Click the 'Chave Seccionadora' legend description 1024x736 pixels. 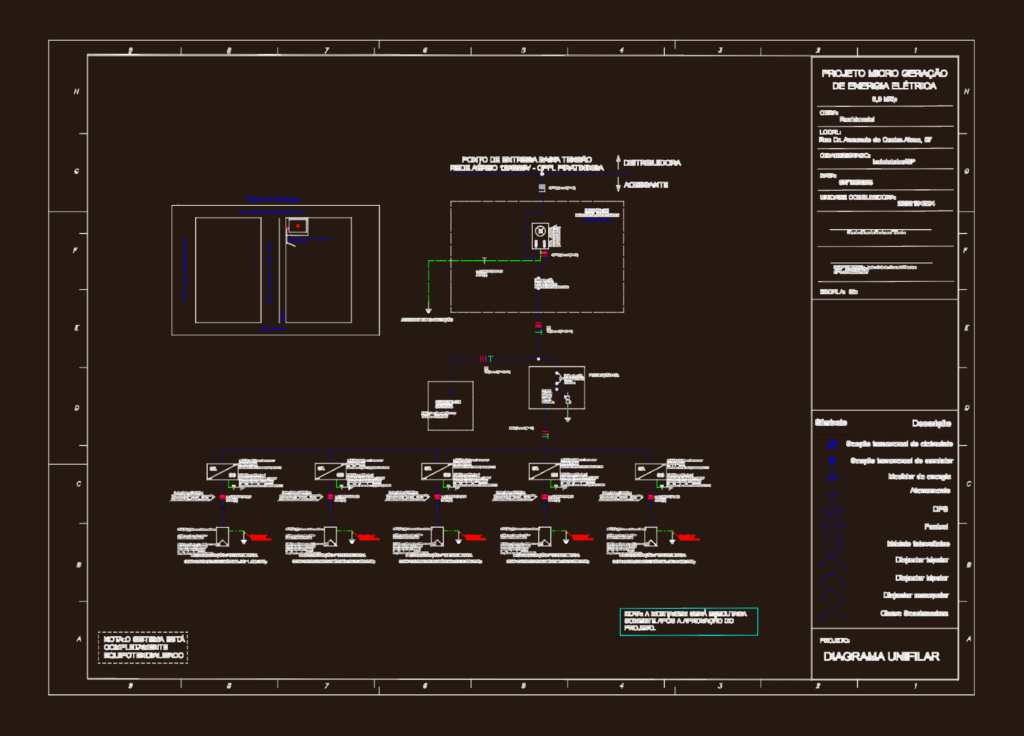click(914, 613)
